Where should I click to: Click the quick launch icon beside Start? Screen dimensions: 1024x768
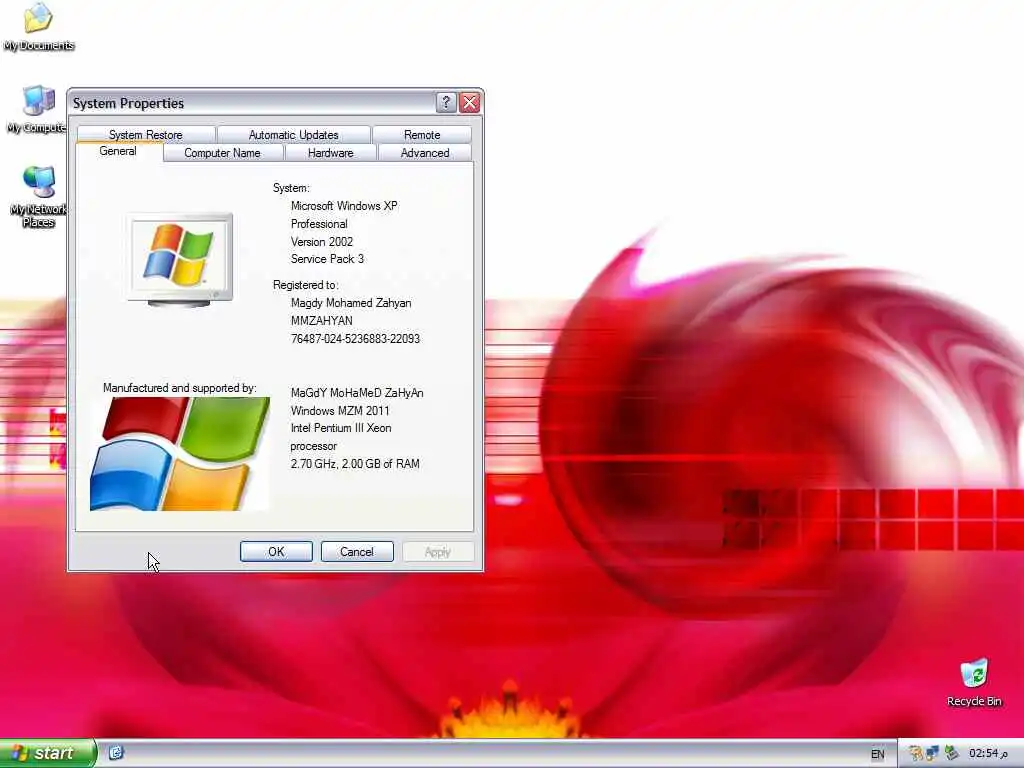tap(116, 753)
